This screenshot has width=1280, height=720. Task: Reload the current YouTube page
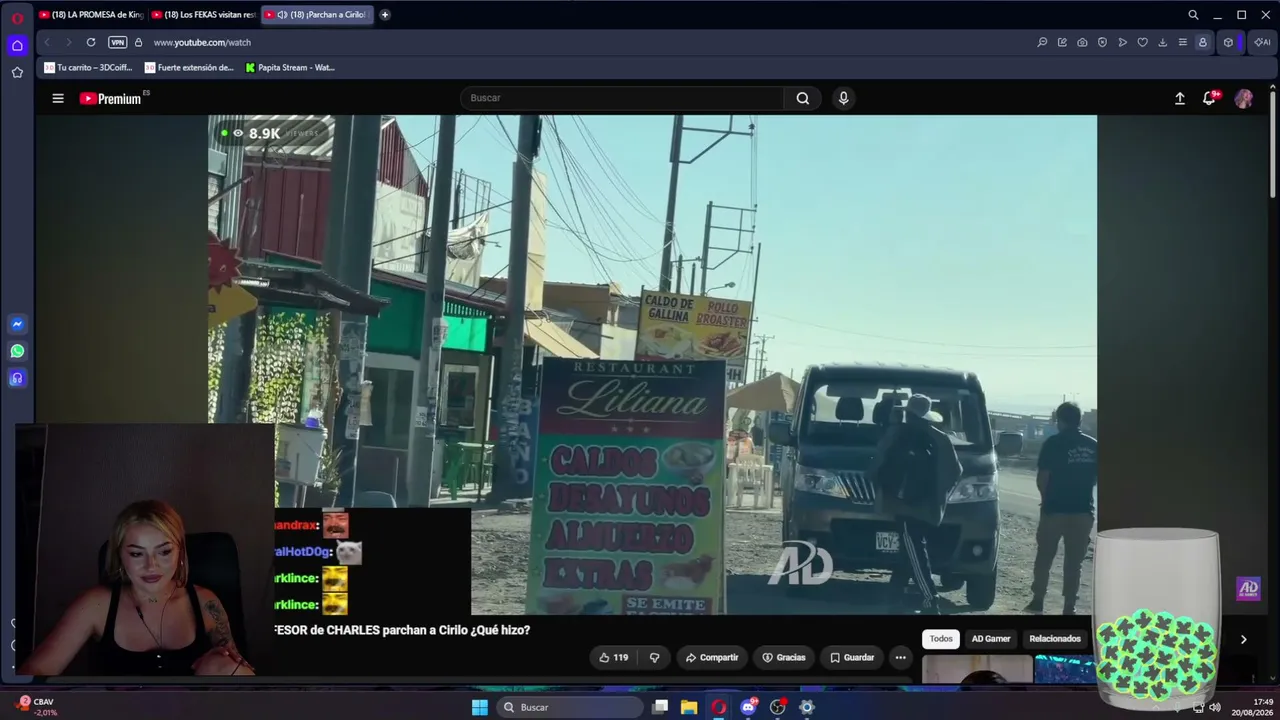91,42
